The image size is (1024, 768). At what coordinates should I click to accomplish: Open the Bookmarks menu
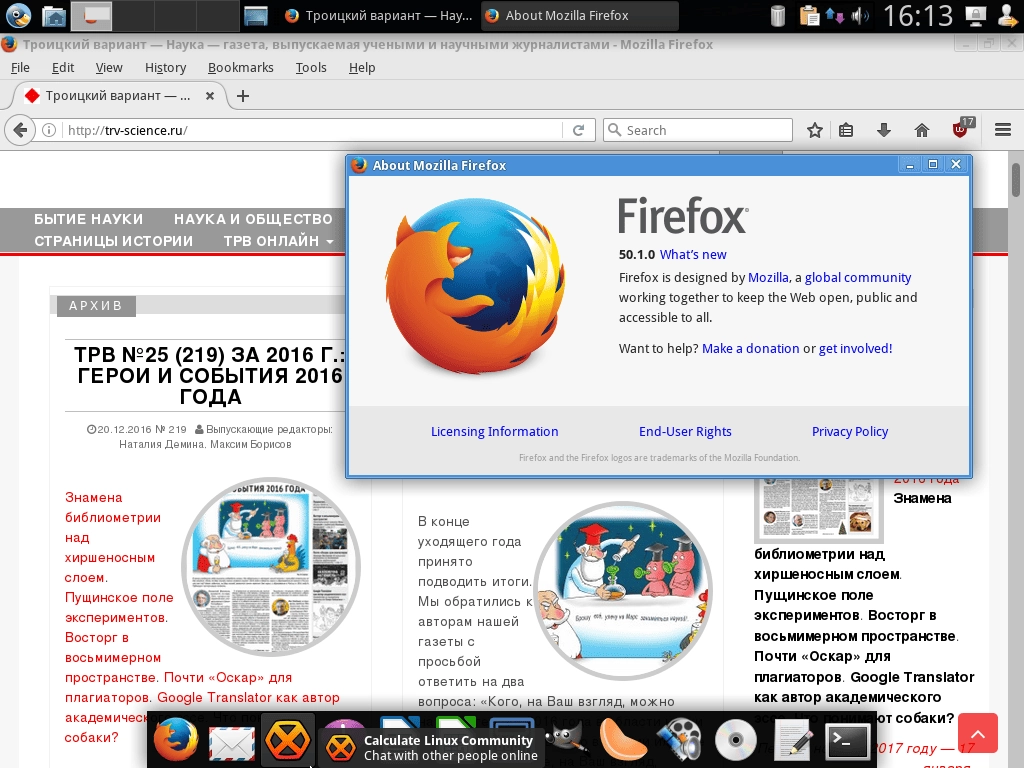[x=240, y=67]
